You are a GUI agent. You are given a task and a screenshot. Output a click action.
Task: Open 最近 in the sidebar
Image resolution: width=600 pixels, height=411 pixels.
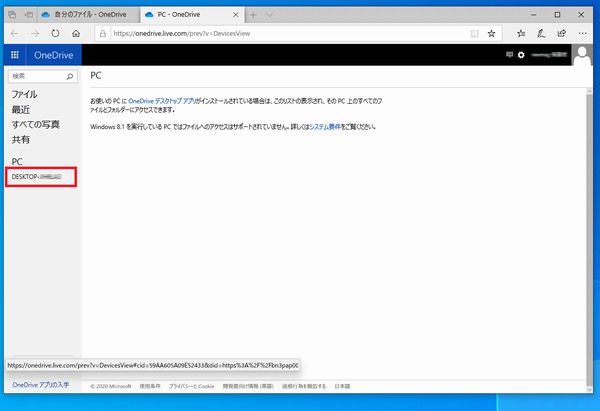point(20,109)
